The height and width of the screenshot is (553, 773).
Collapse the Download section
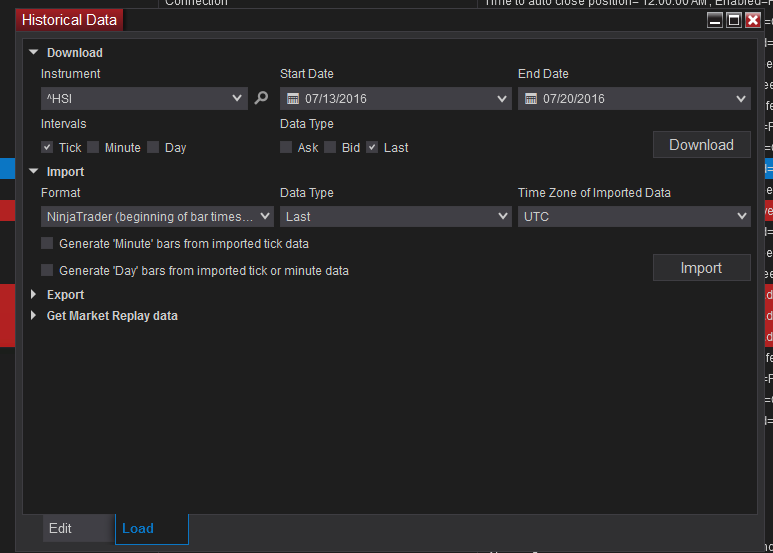point(34,52)
